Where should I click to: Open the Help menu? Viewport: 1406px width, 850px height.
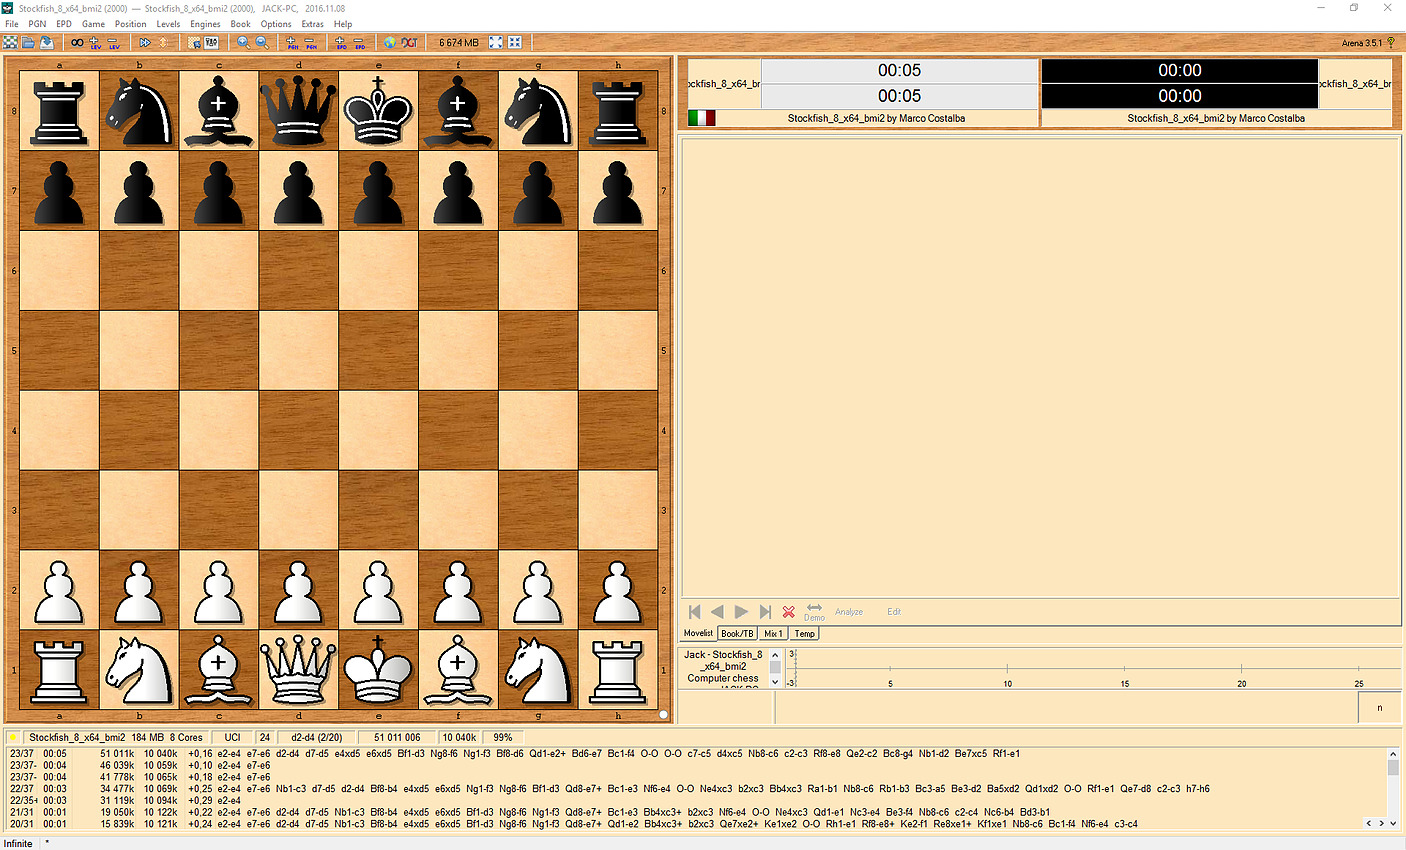343,24
